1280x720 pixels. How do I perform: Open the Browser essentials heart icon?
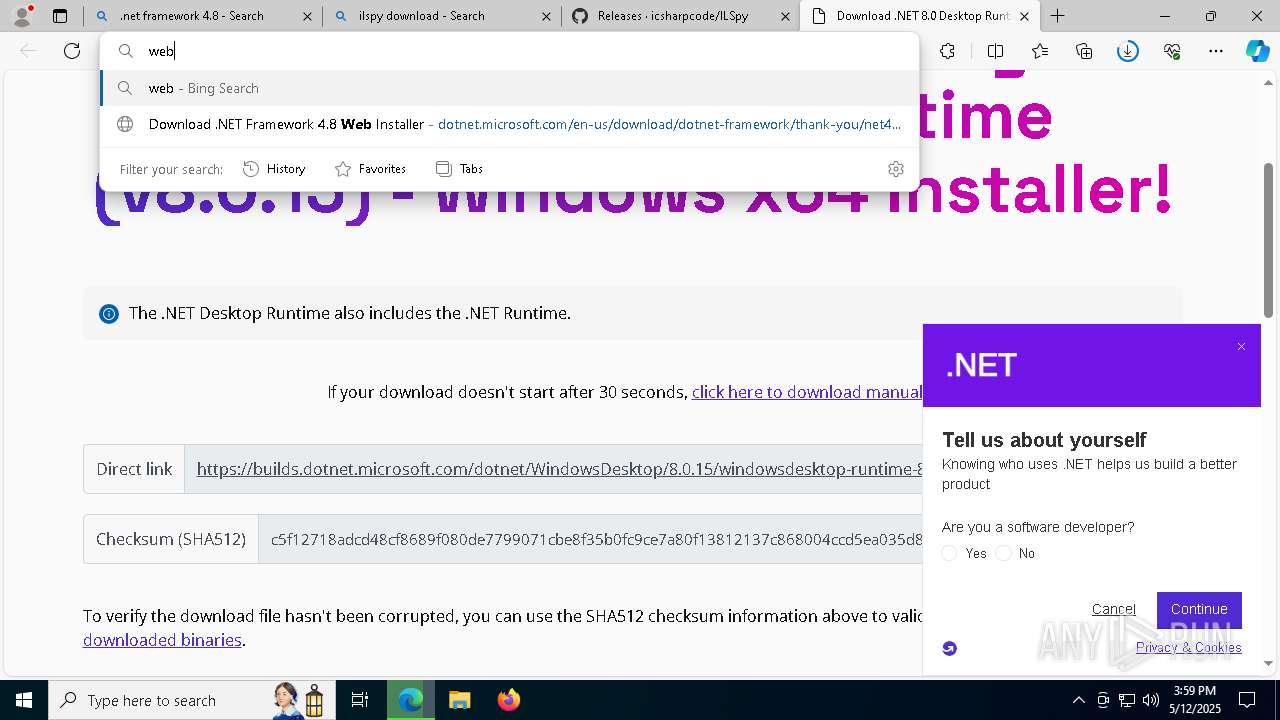pos(1172,51)
